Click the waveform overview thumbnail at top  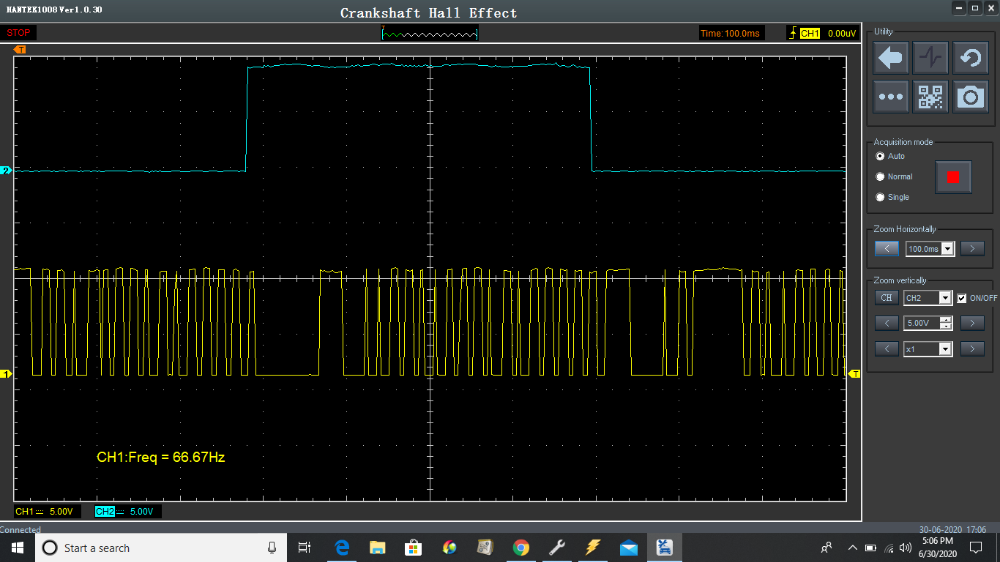[430, 33]
